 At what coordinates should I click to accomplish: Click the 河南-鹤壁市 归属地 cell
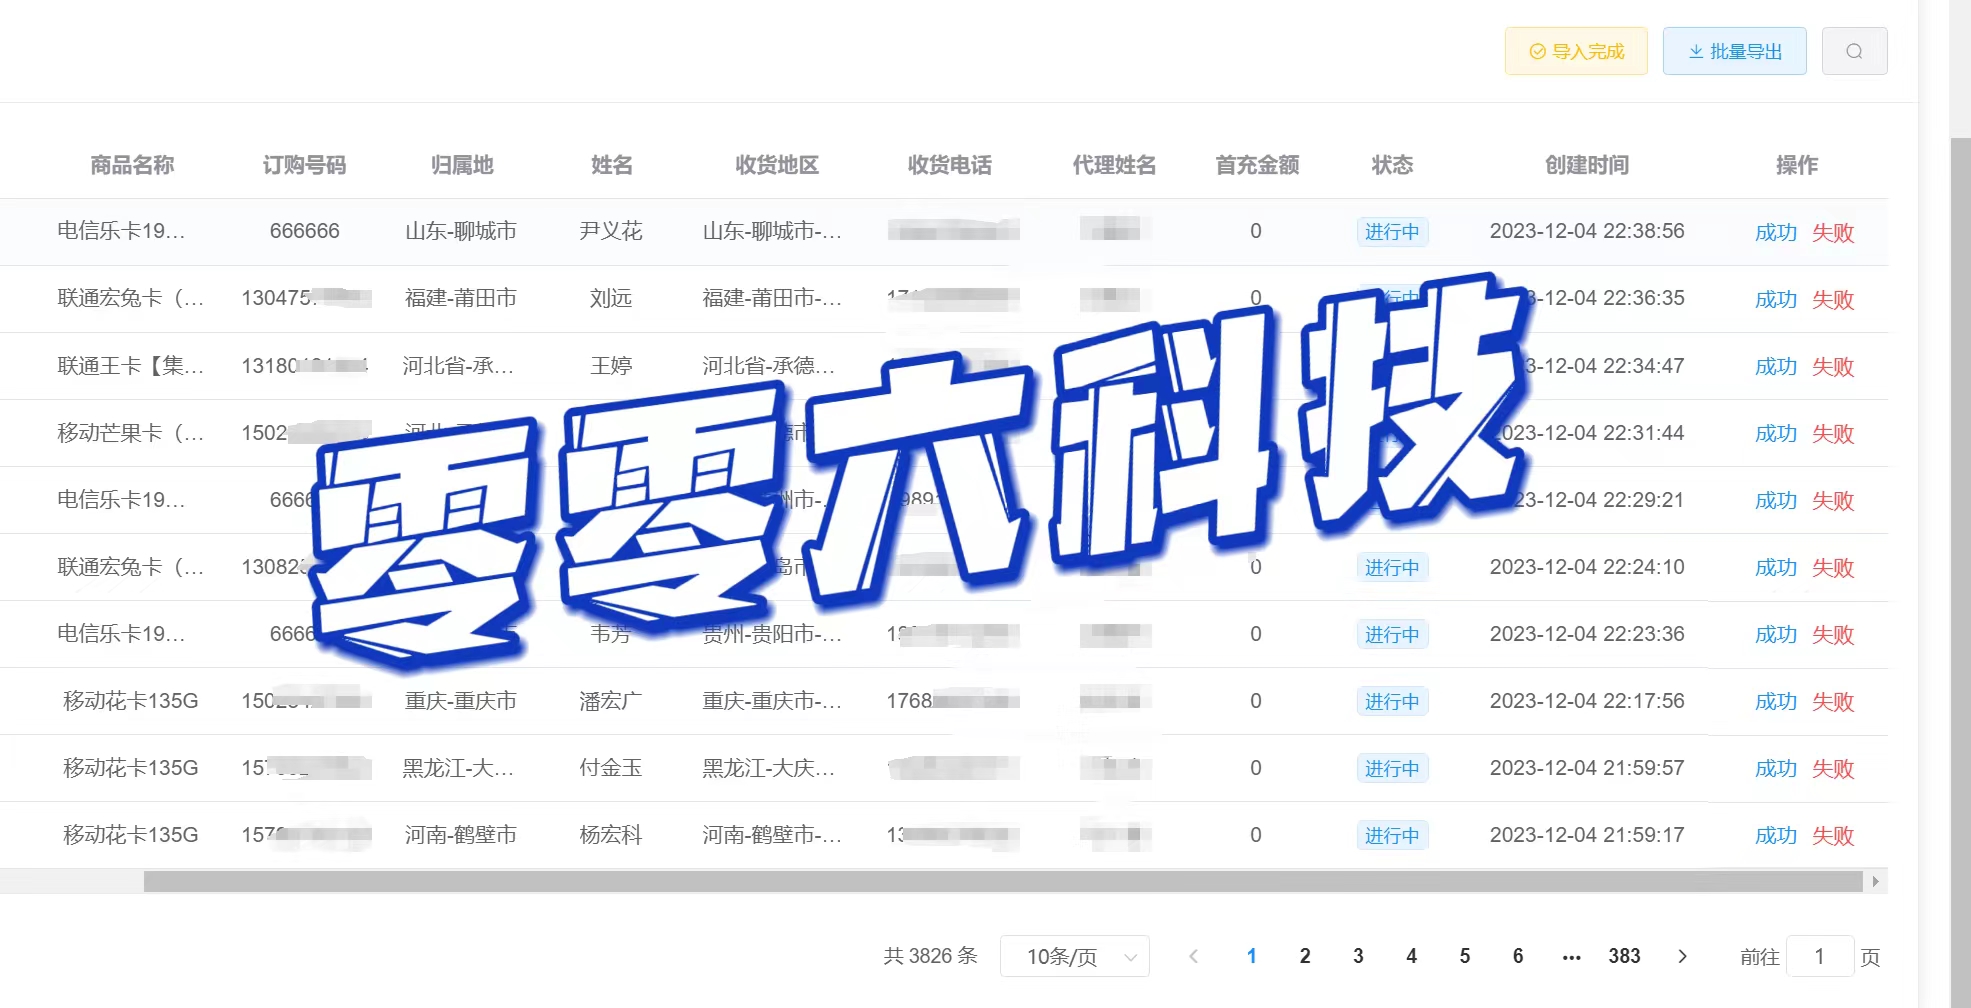(x=461, y=835)
